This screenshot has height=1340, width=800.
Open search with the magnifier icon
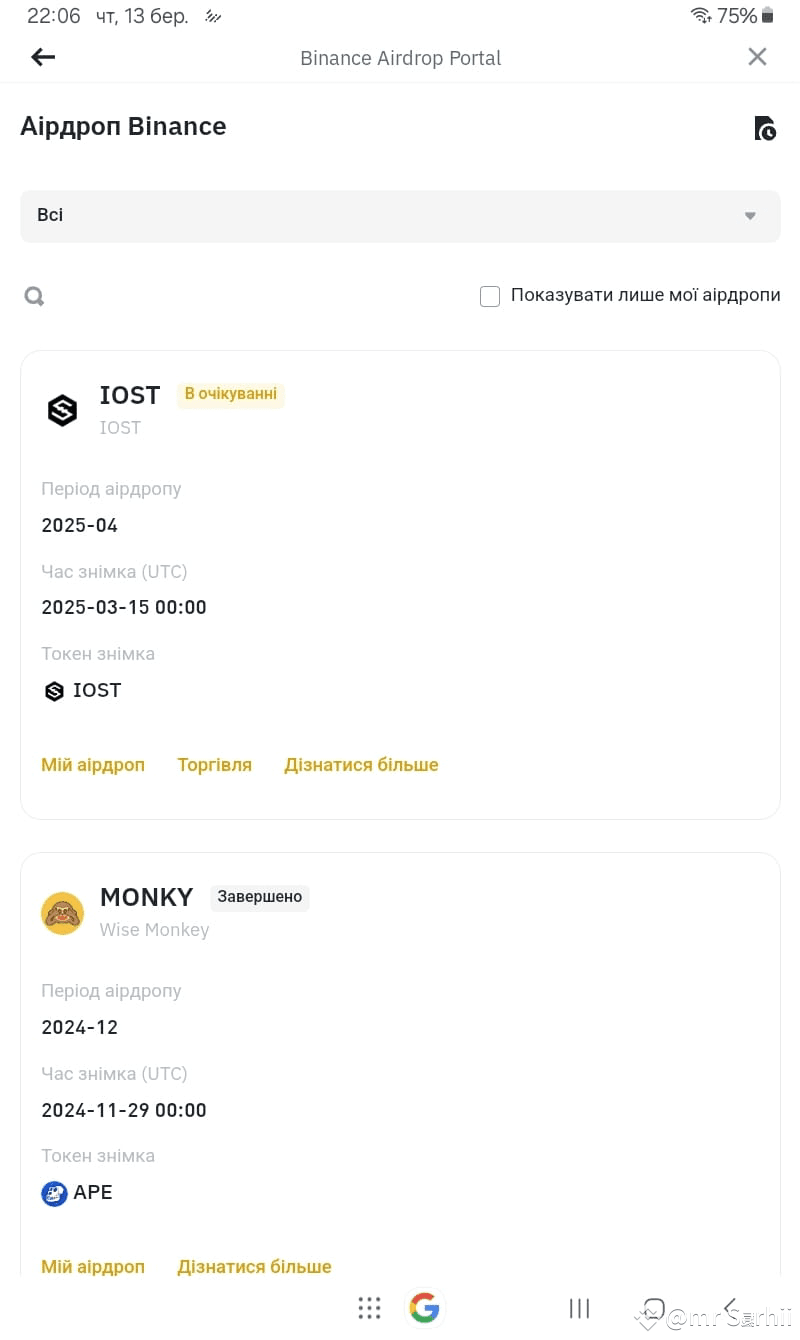pos(34,295)
